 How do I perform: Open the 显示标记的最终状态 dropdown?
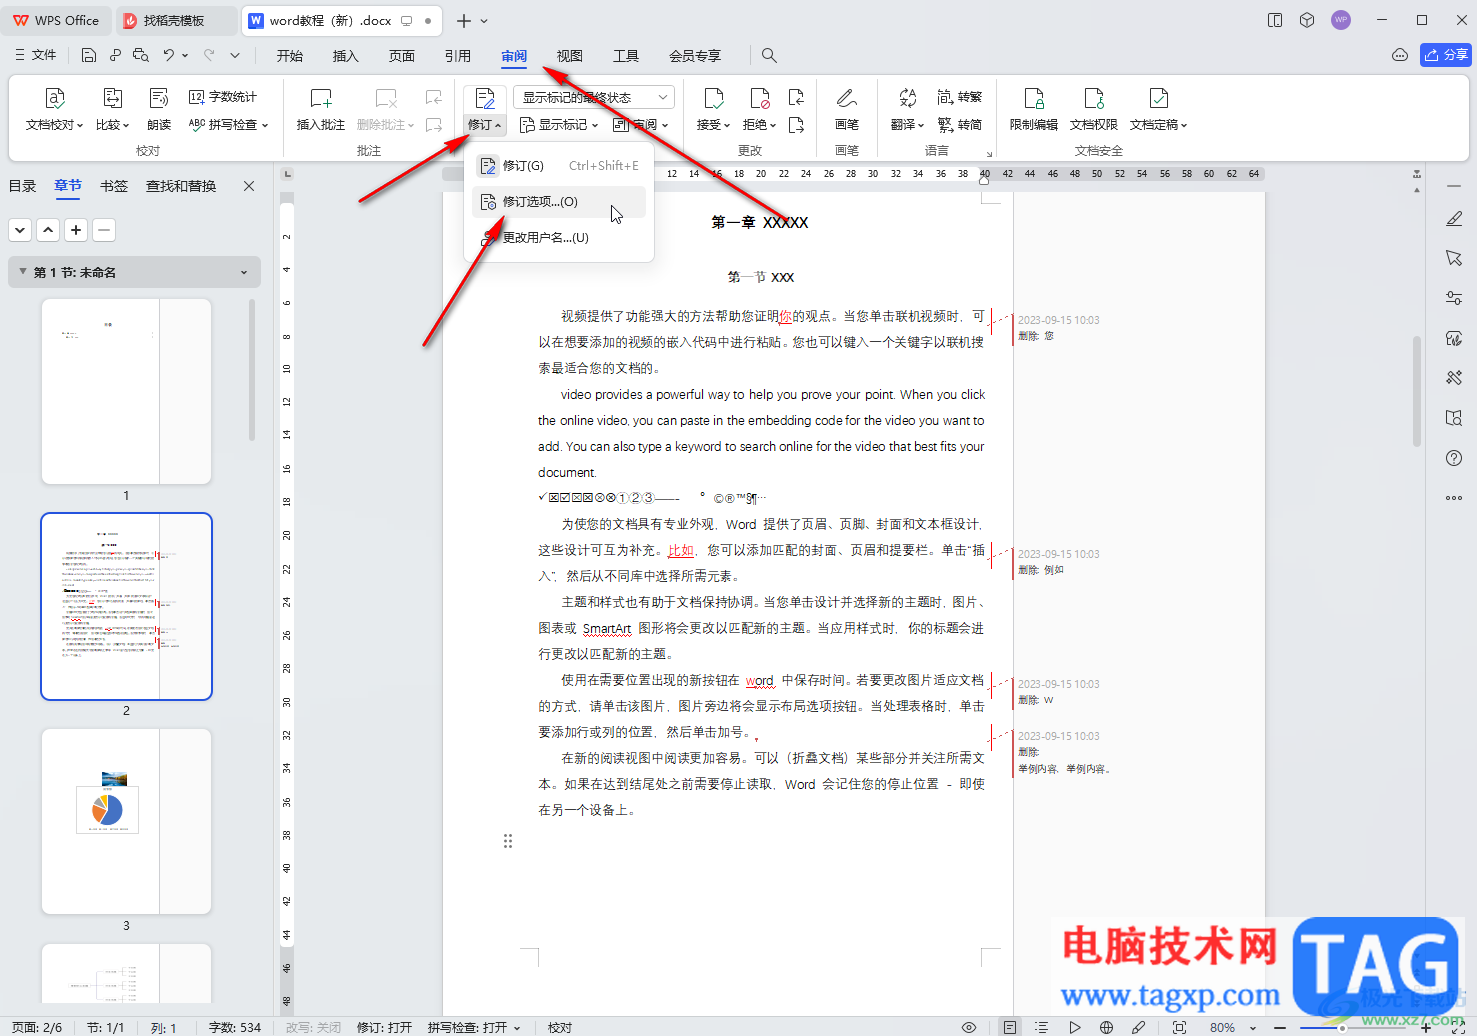594,97
